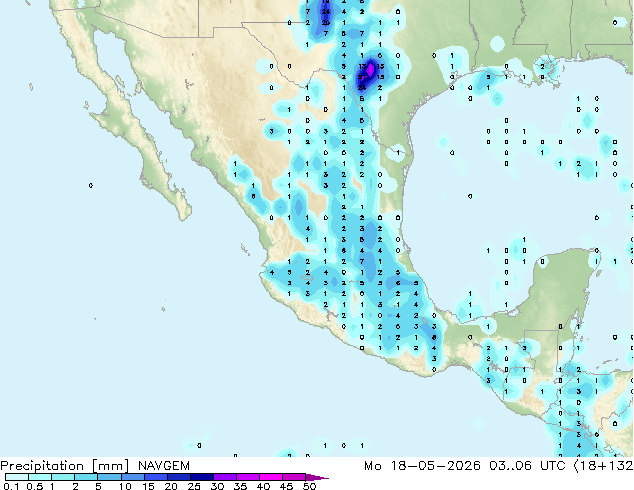634x490 pixels.
Task: Click the 20–25 mm legend color box
Action: click(178, 477)
